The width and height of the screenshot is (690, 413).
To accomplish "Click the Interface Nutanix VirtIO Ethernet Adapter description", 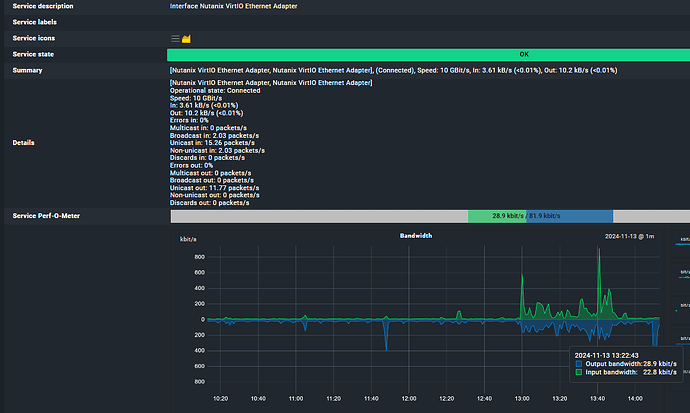I will click(x=233, y=6).
